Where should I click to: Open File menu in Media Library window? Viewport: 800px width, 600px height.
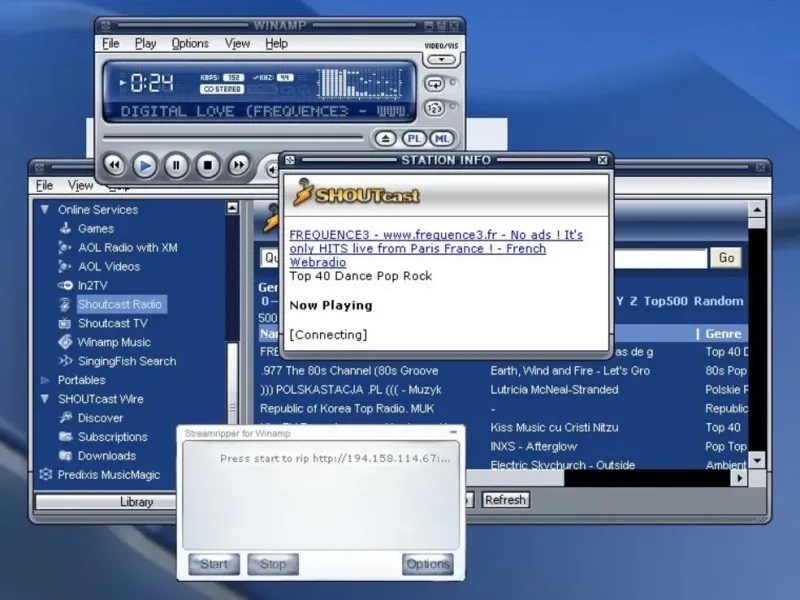click(44, 185)
